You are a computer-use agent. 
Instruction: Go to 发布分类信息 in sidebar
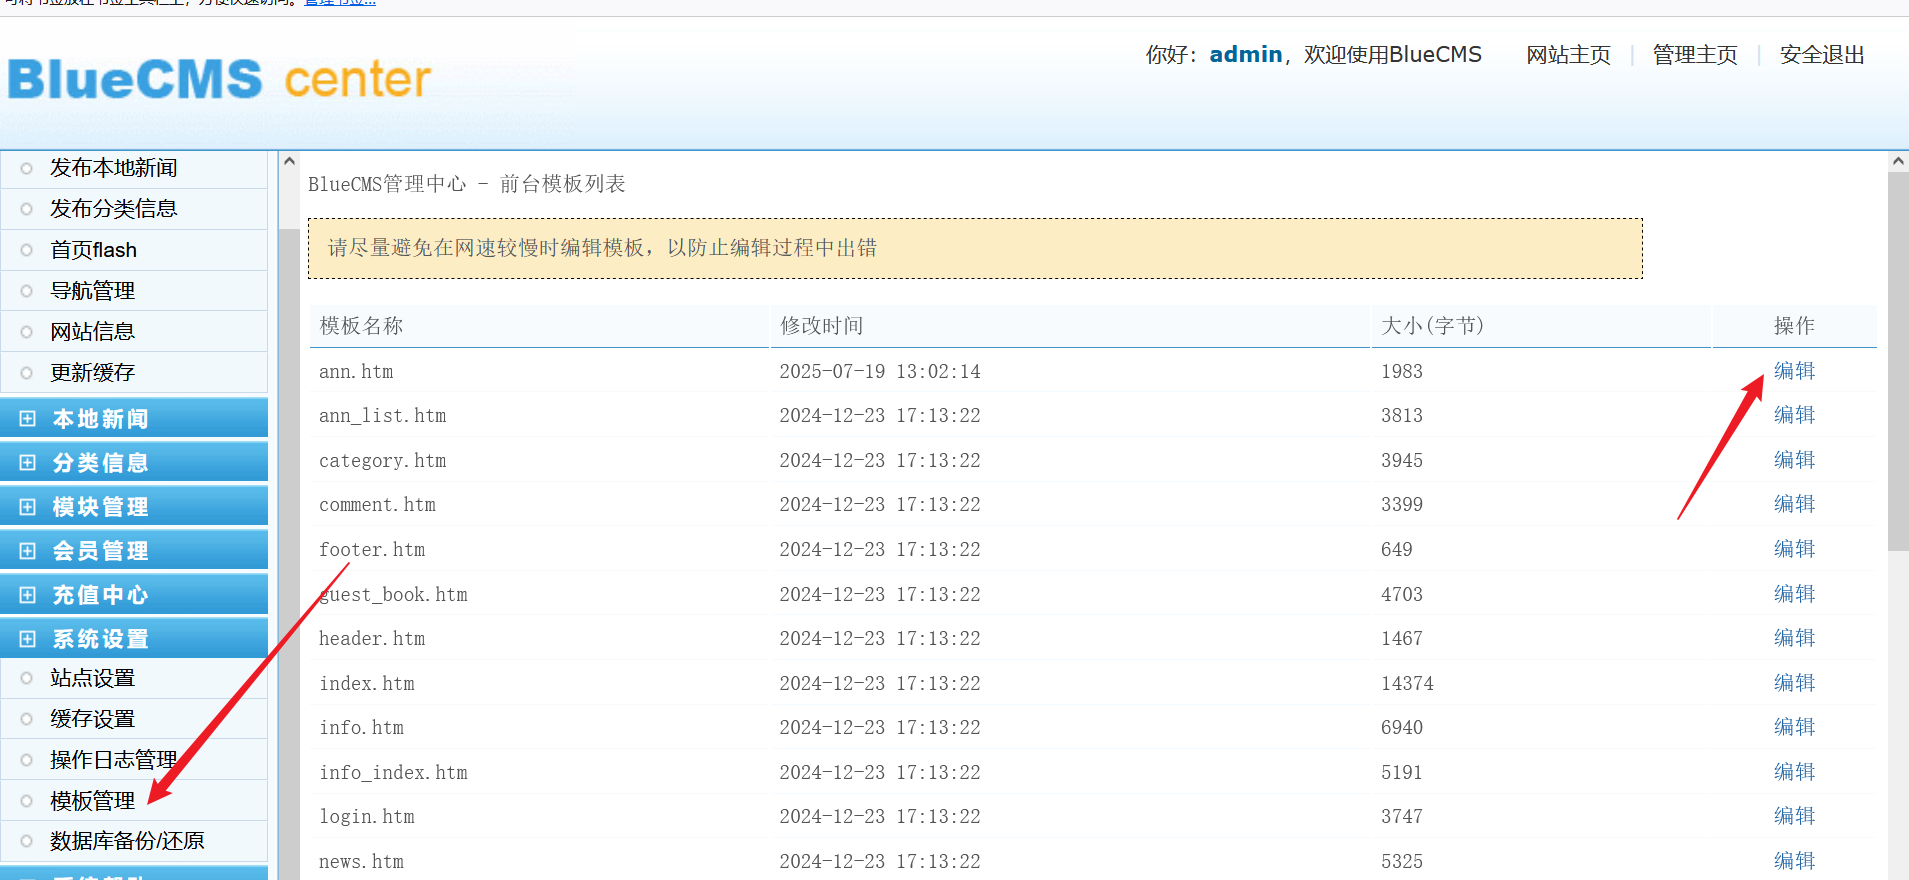click(x=114, y=209)
